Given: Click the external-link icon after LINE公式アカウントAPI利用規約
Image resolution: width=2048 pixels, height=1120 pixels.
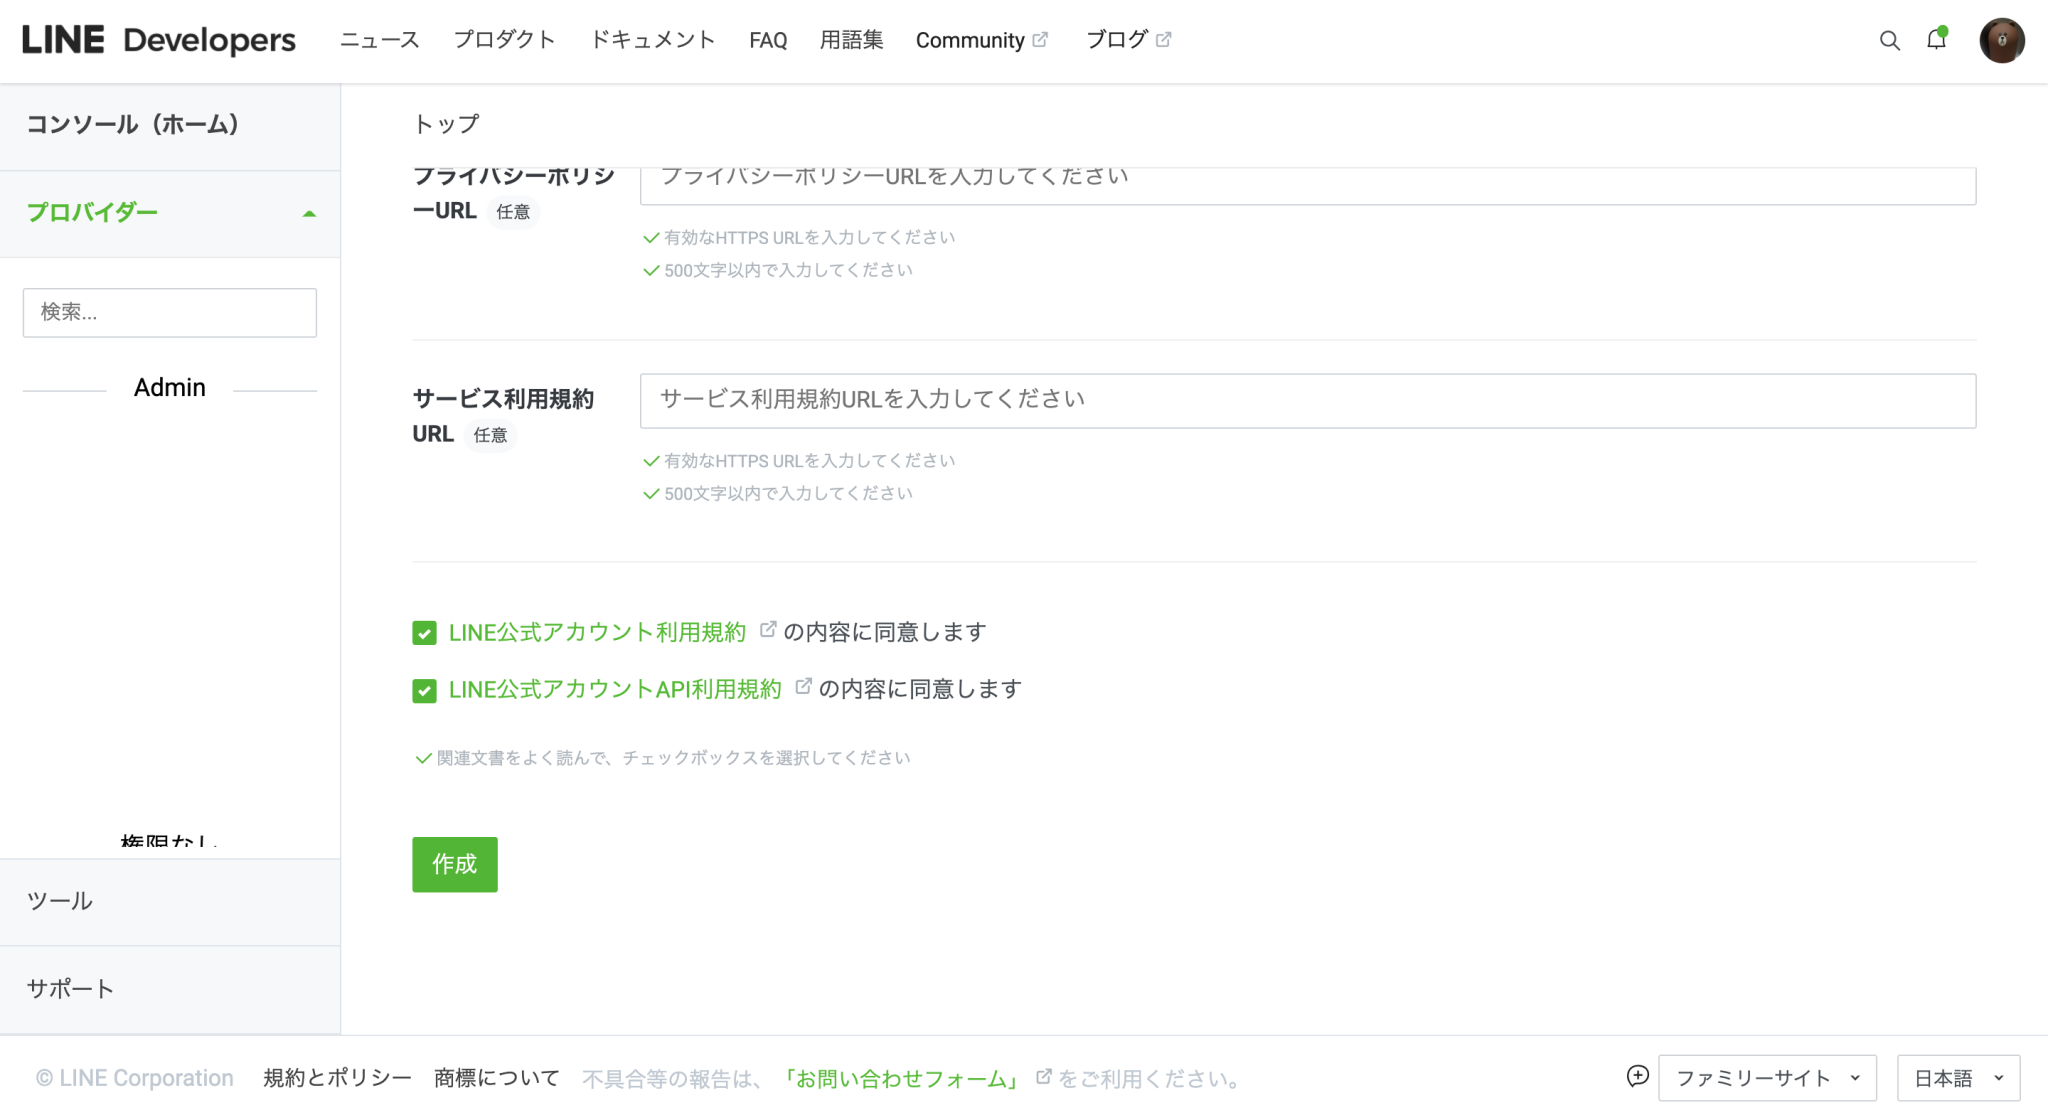Looking at the screenshot, I should point(804,685).
